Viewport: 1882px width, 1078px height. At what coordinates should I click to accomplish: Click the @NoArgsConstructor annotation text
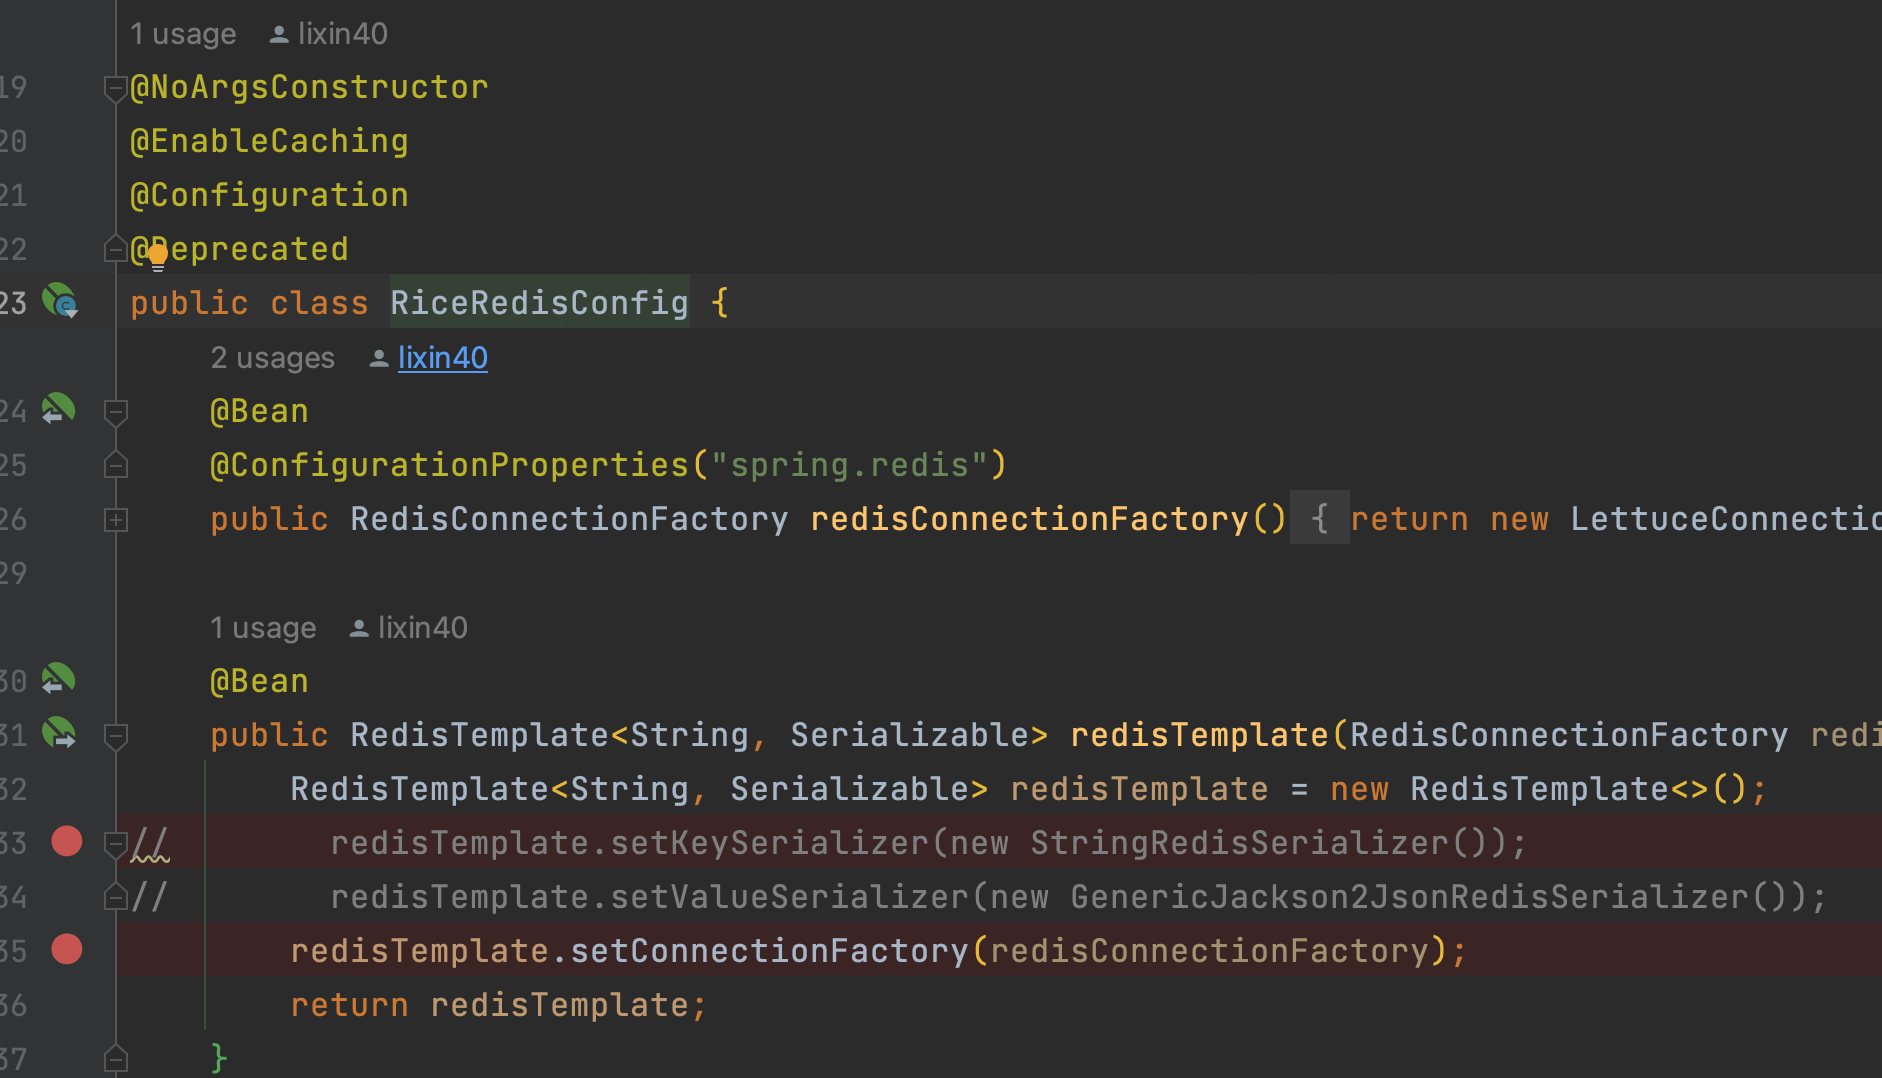(x=309, y=87)
